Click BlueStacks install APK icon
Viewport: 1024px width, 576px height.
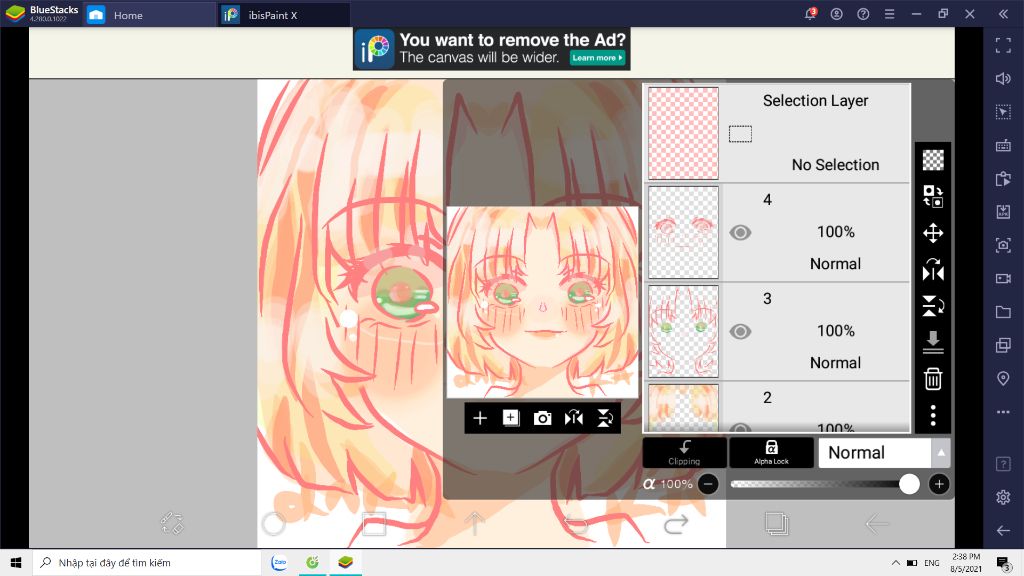(x=1003, y=212)
